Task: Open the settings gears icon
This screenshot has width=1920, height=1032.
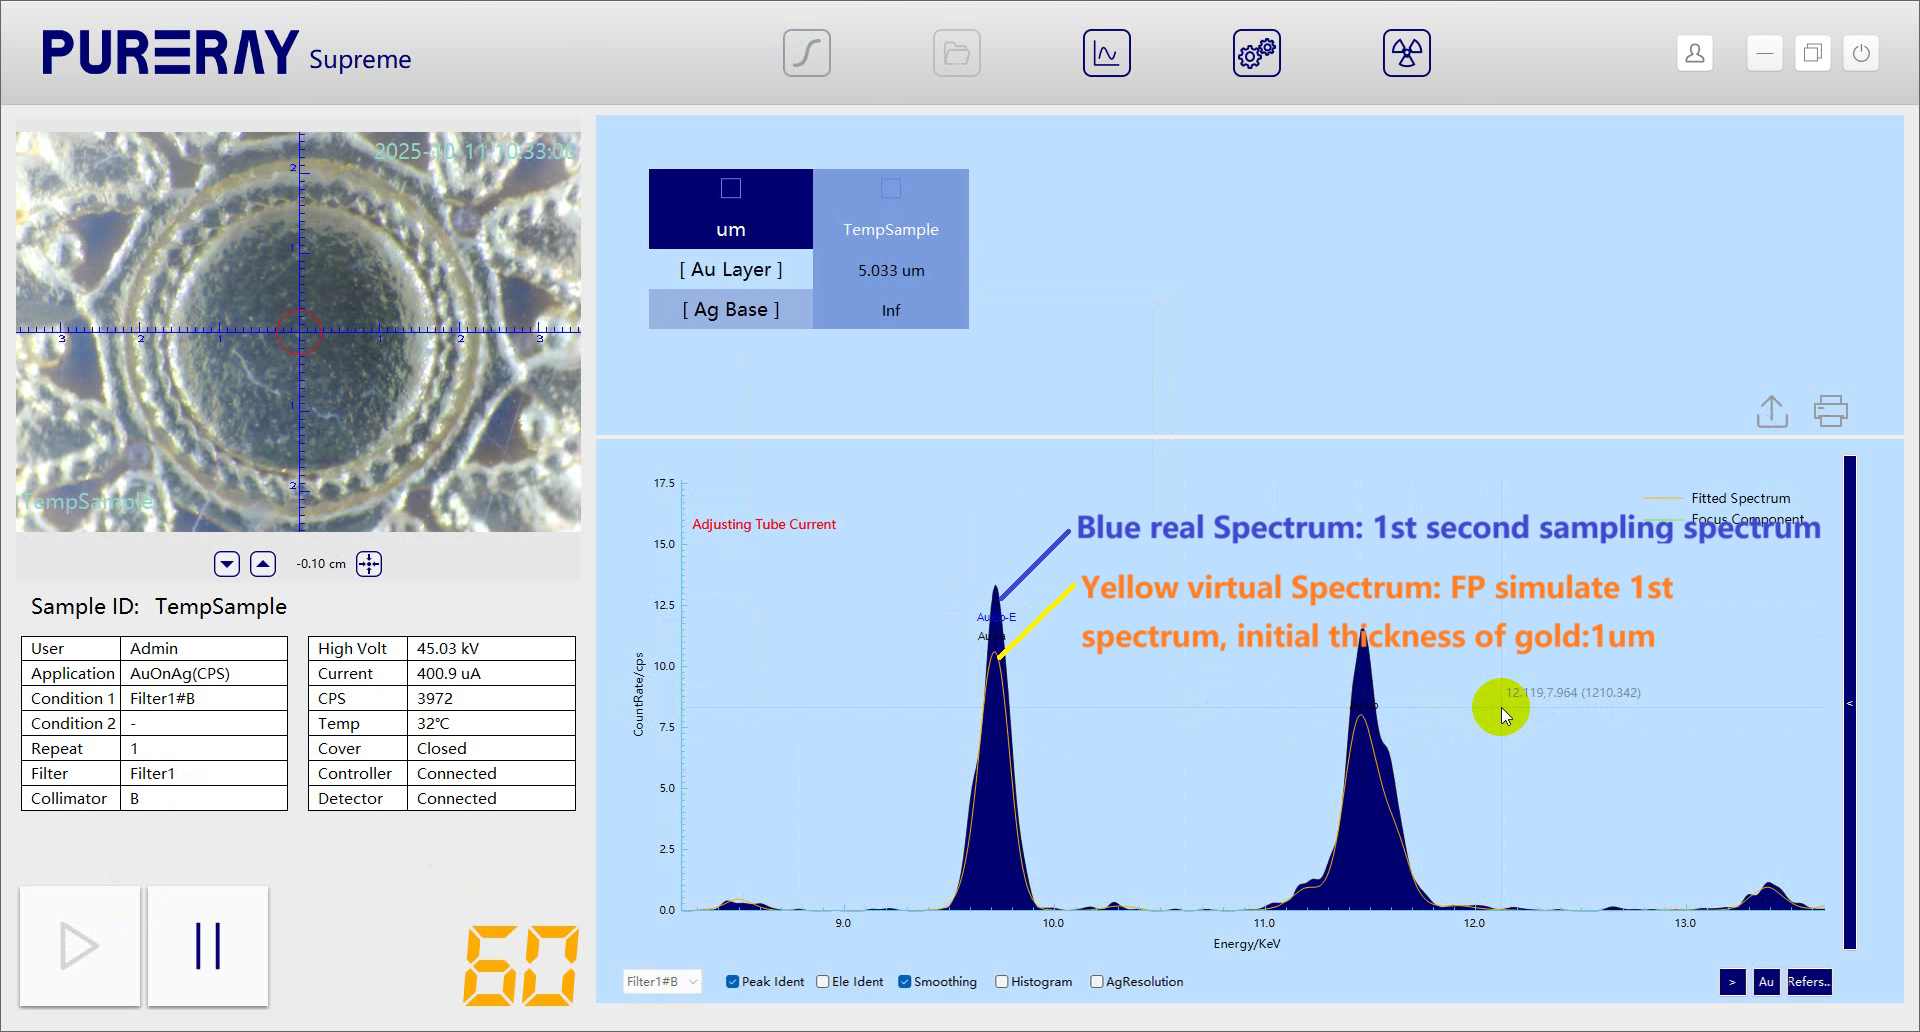Action: point(1256,53)
